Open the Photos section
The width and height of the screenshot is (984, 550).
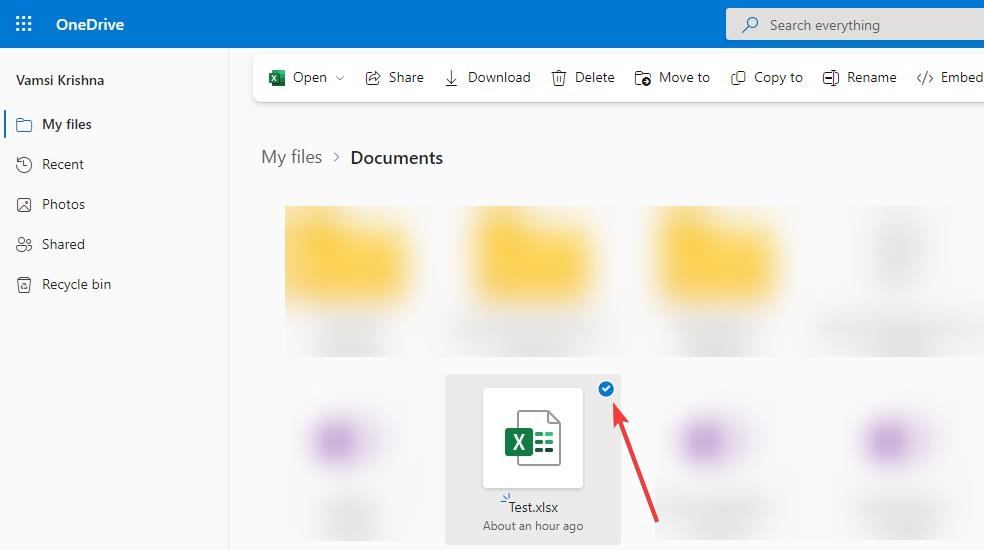tap(63, 205)
